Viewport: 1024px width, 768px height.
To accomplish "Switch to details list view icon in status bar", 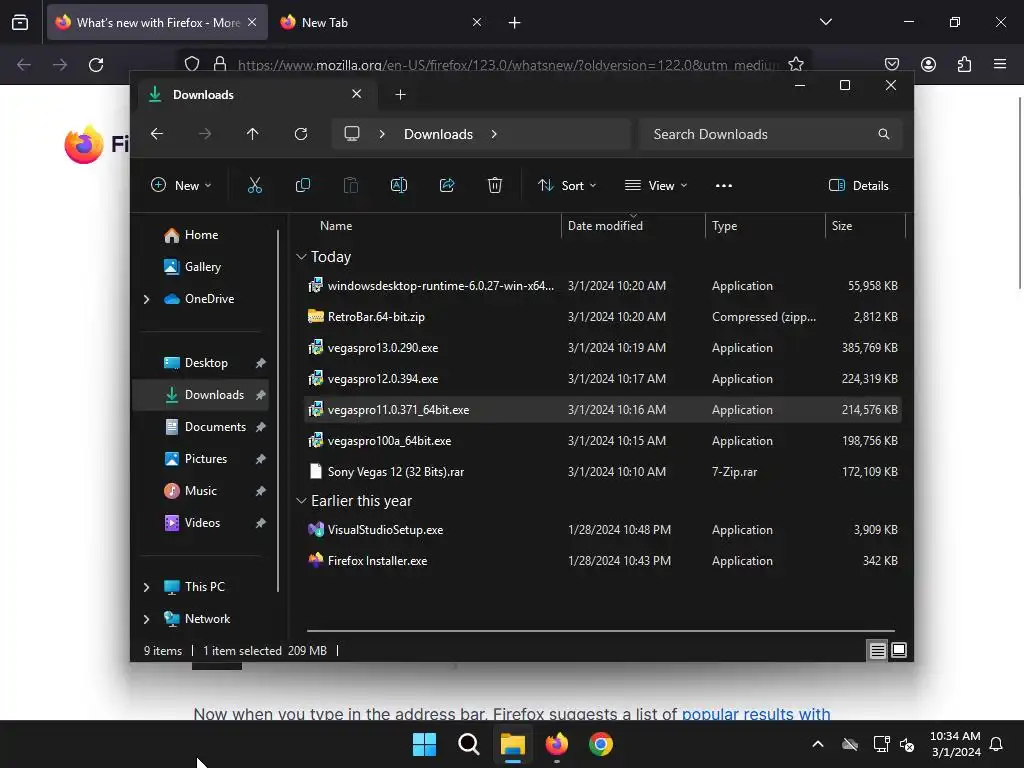I will pos(877,650).
